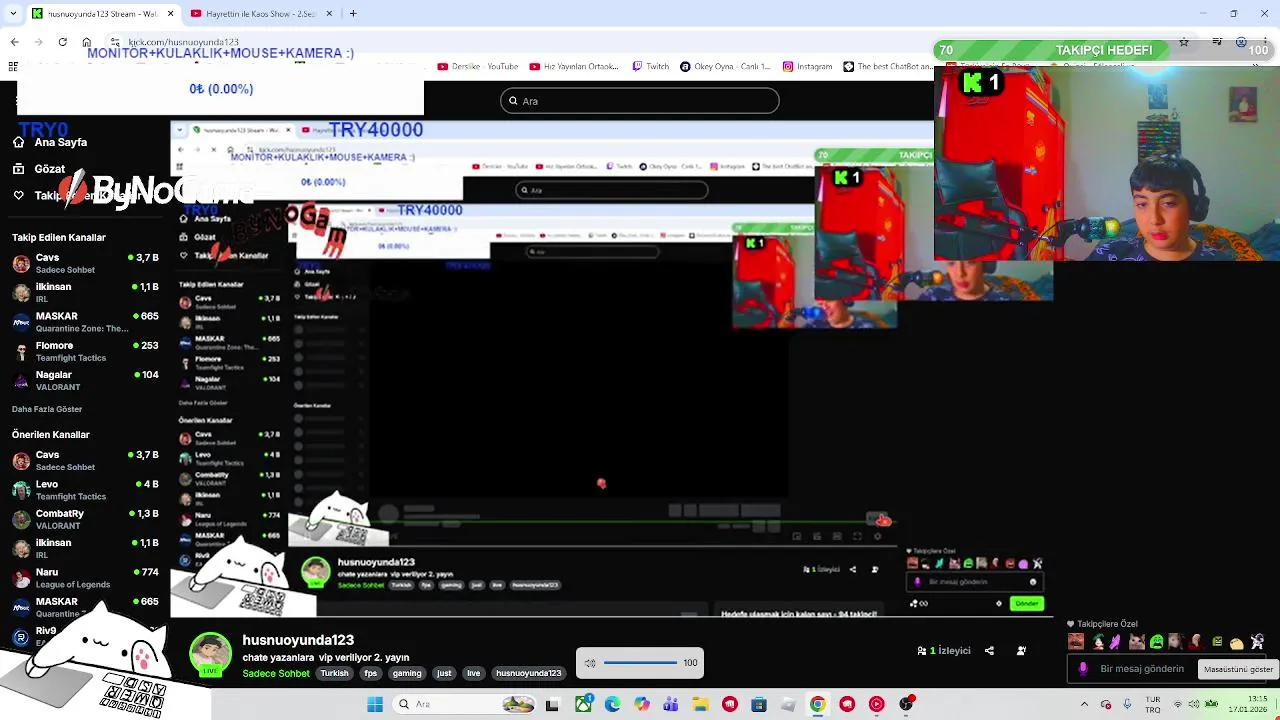Click the 1 İzleyici viewer count
The height and width of the screenshot is (720, 1280).
(944, 651)
